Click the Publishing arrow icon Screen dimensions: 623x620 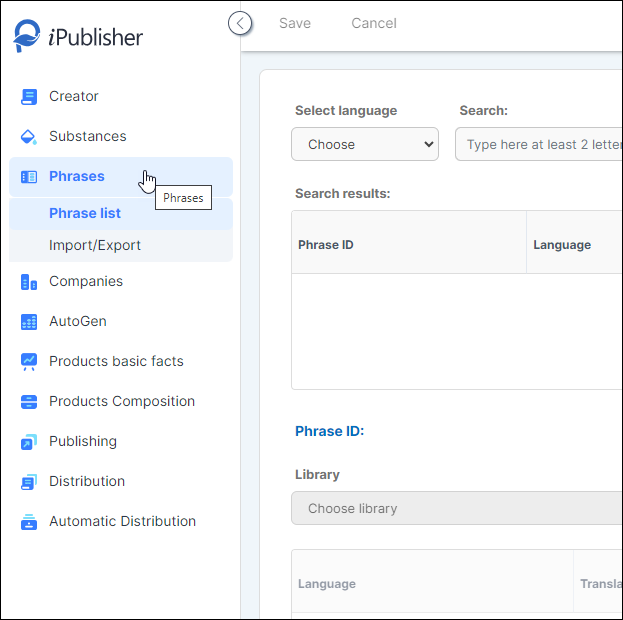(29, 442)
